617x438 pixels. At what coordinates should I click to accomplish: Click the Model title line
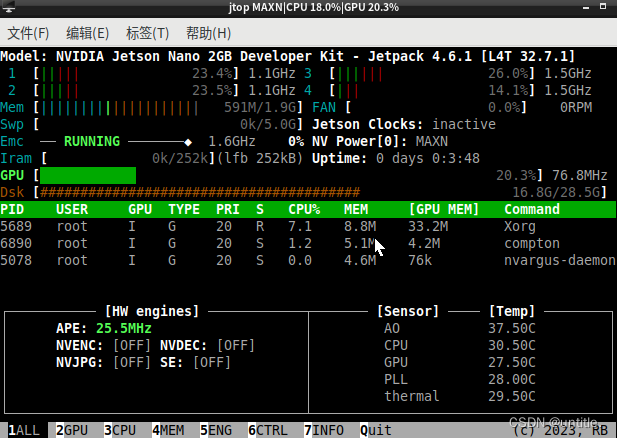288,56
